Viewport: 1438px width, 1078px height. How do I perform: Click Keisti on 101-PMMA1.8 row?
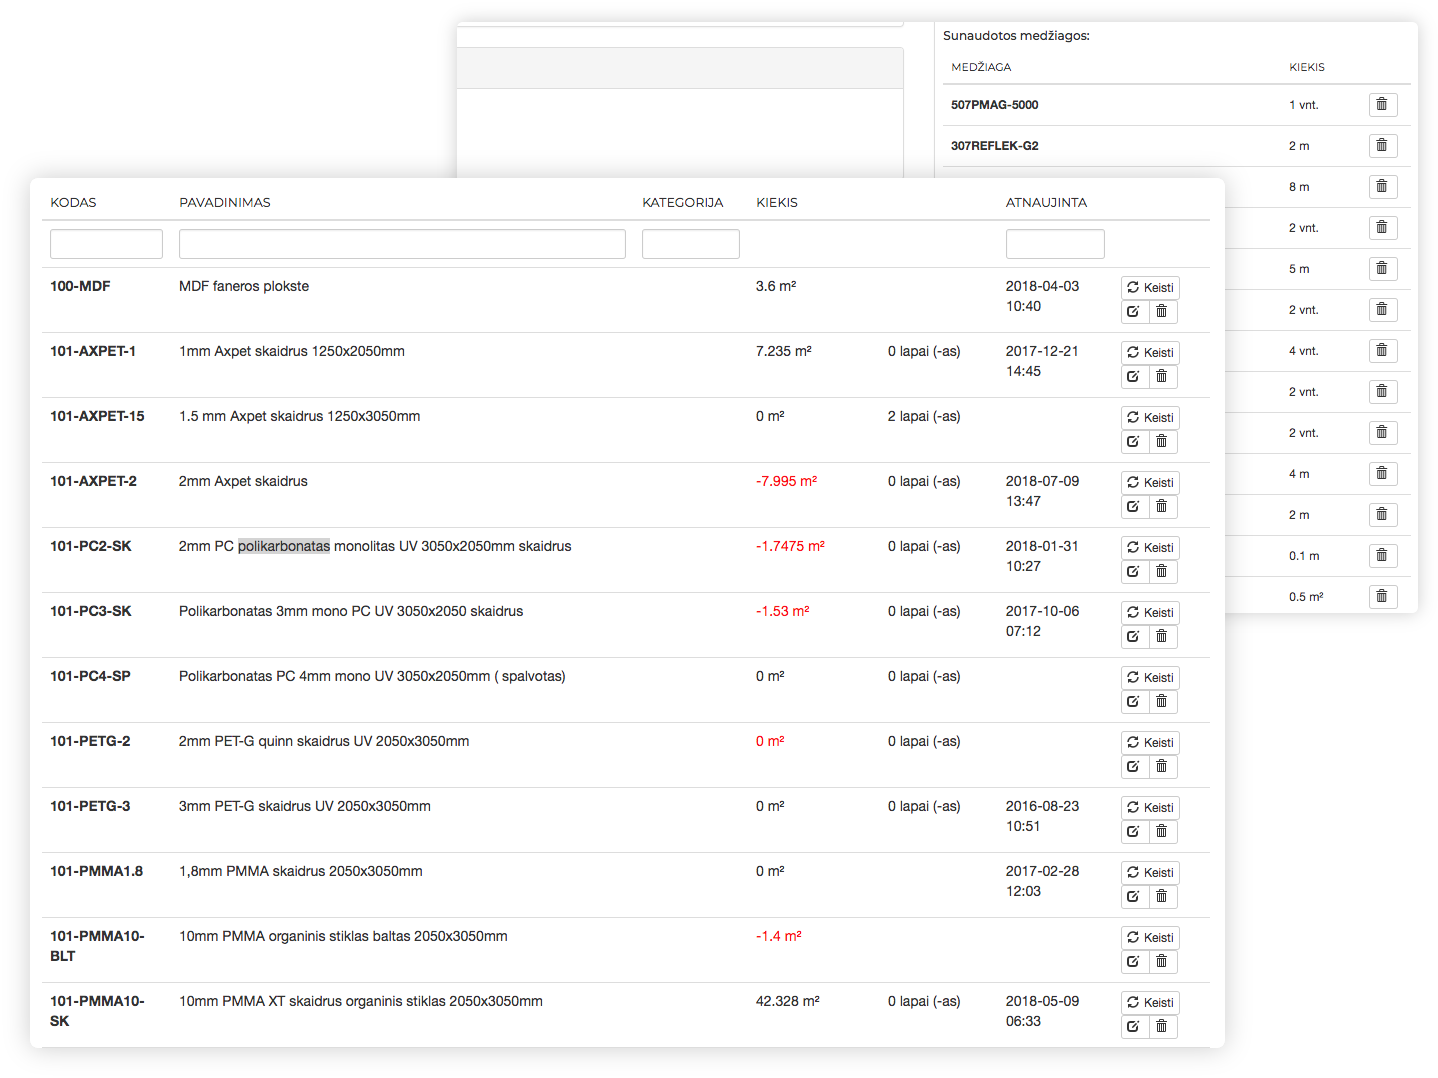[1150, 873]
